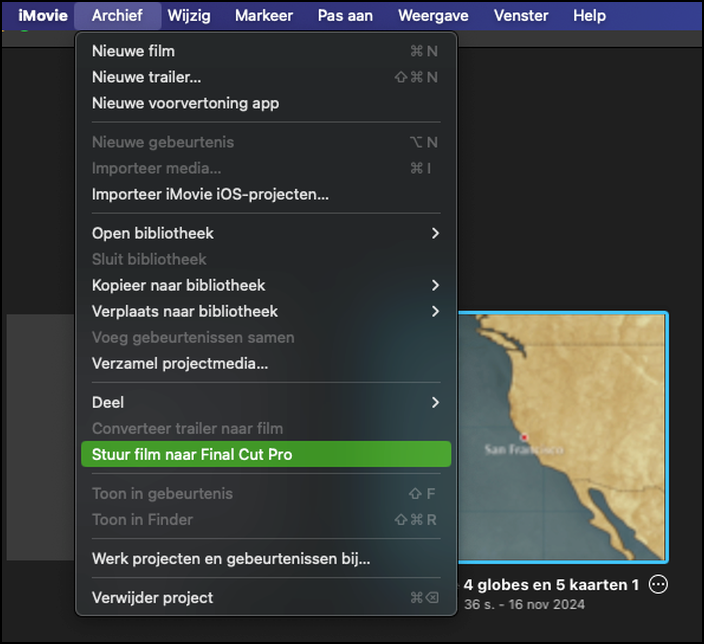Expand Kopieer naar bibliotheek submenu
Image resolution: width=704 pixels, height=644 pixels.
click(266, 286)
